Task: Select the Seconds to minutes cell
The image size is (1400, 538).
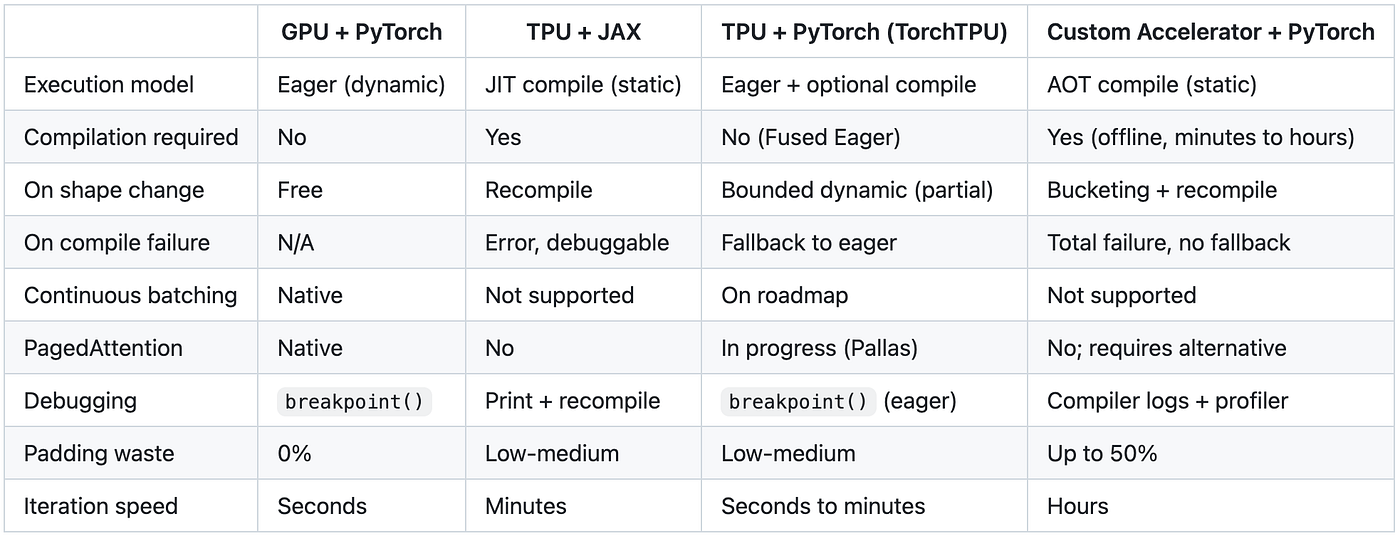Action: pos(823,506)
